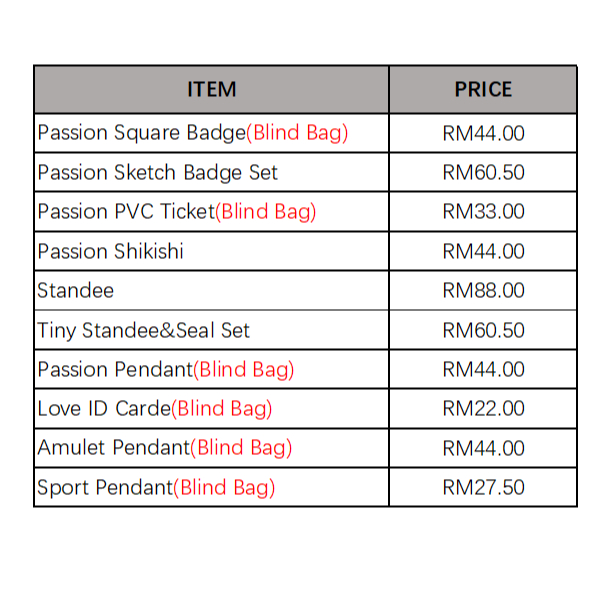Click the Standee item cell

click(x=76, y=291)
